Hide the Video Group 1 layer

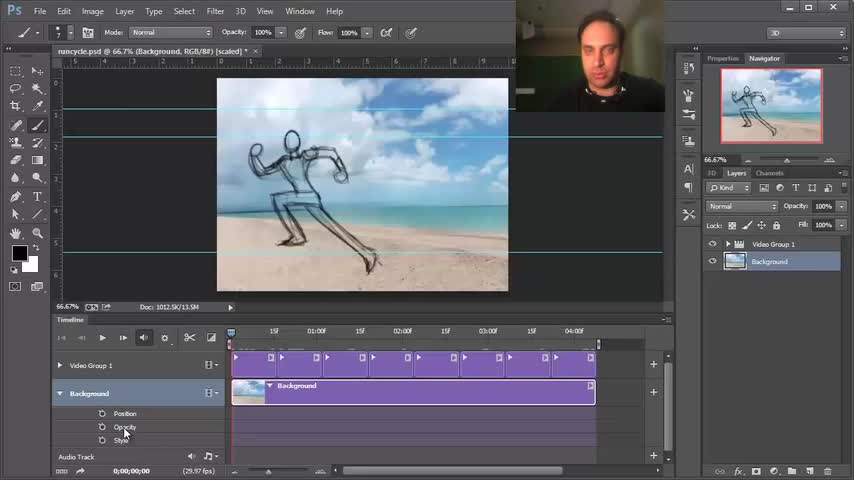point(712,244)
